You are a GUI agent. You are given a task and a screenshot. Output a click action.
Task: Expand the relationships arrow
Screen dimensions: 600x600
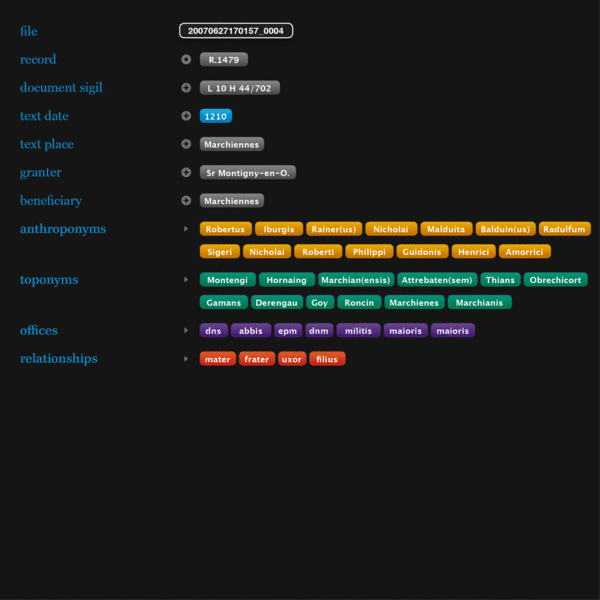tap(186, 358)
